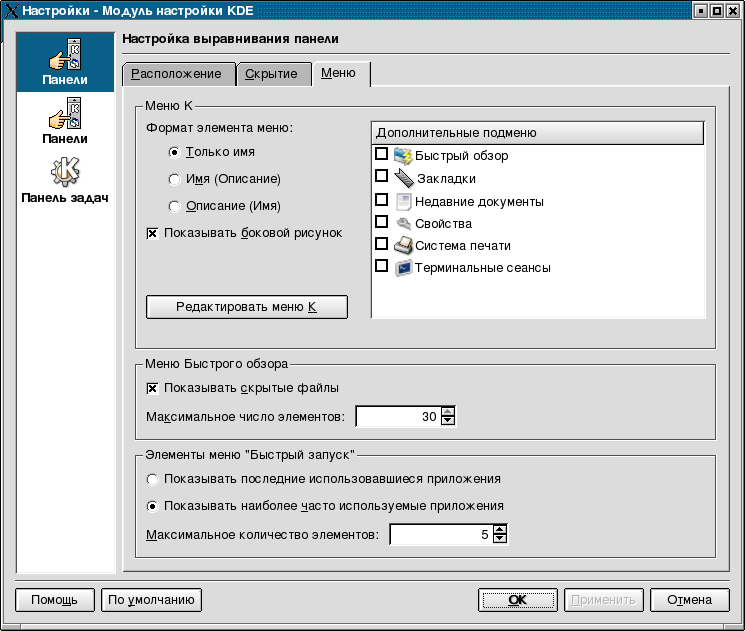Enable the Свойства submenu checkbox
745x631 pixels.
coord(381,222)
